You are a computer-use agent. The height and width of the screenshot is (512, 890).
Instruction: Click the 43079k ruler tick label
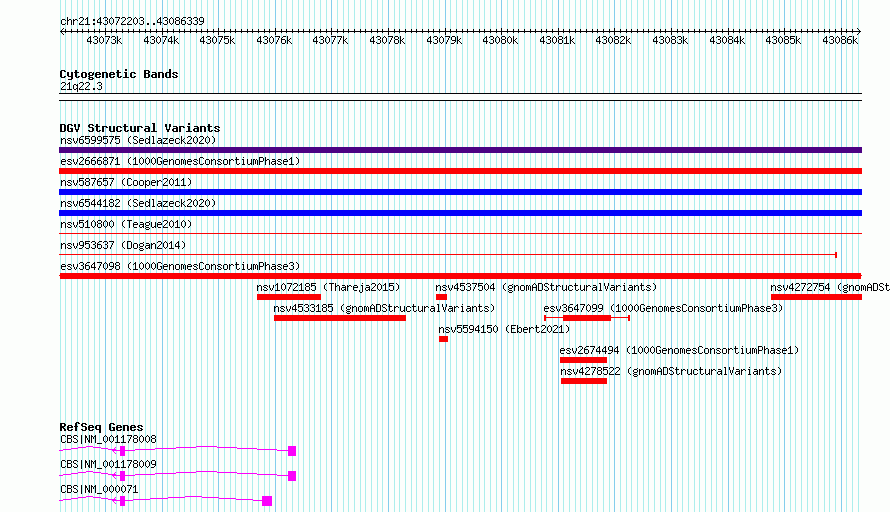[444, 40]
